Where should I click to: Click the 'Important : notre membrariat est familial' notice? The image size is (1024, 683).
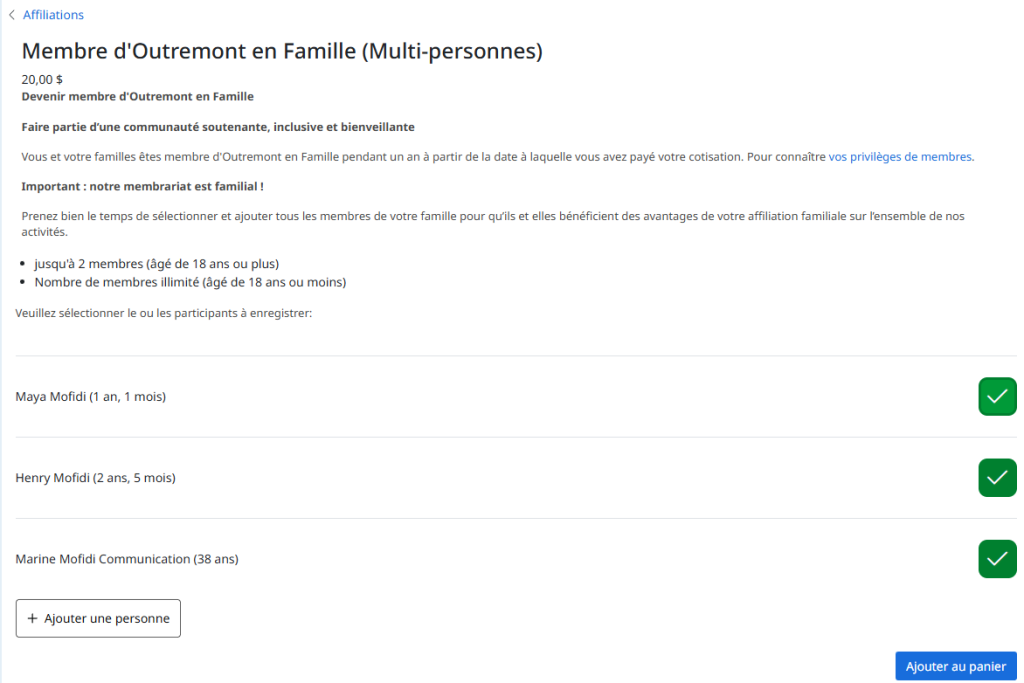pos(143,187)
